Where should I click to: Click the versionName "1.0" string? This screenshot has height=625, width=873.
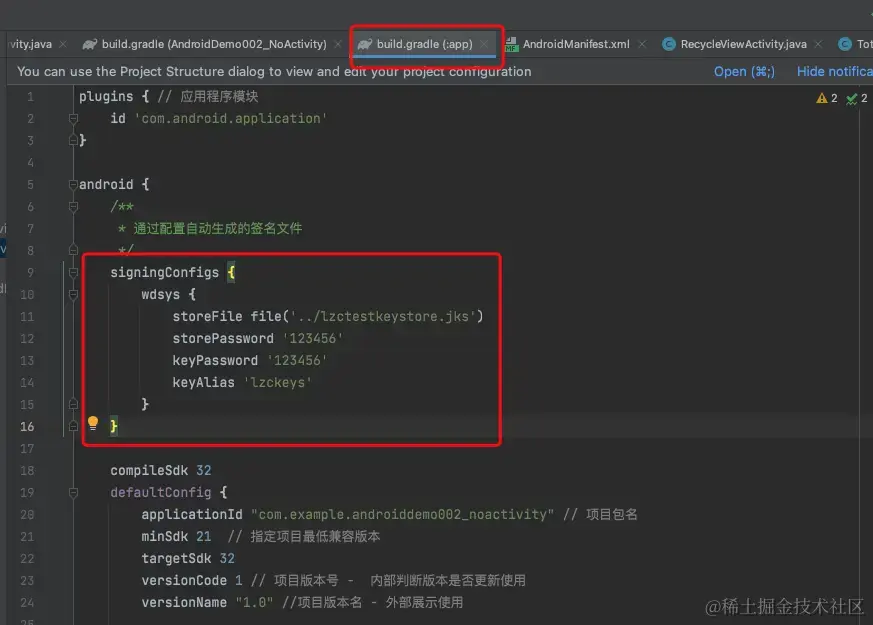pyautogui.click(x=254, y=603)
